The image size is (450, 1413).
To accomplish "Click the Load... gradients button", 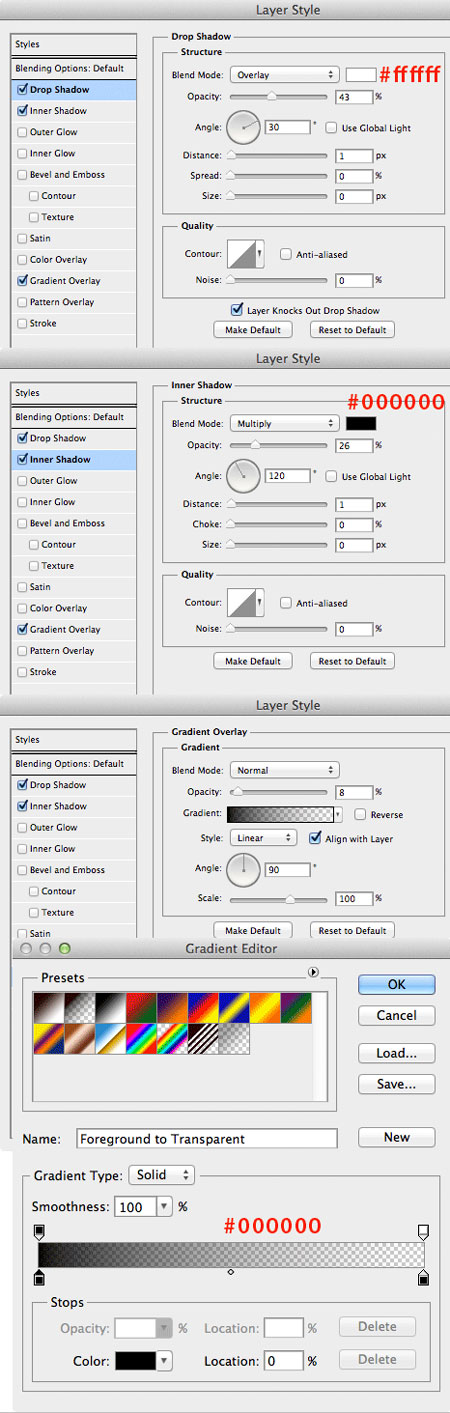I will [x=396, y=1053].
